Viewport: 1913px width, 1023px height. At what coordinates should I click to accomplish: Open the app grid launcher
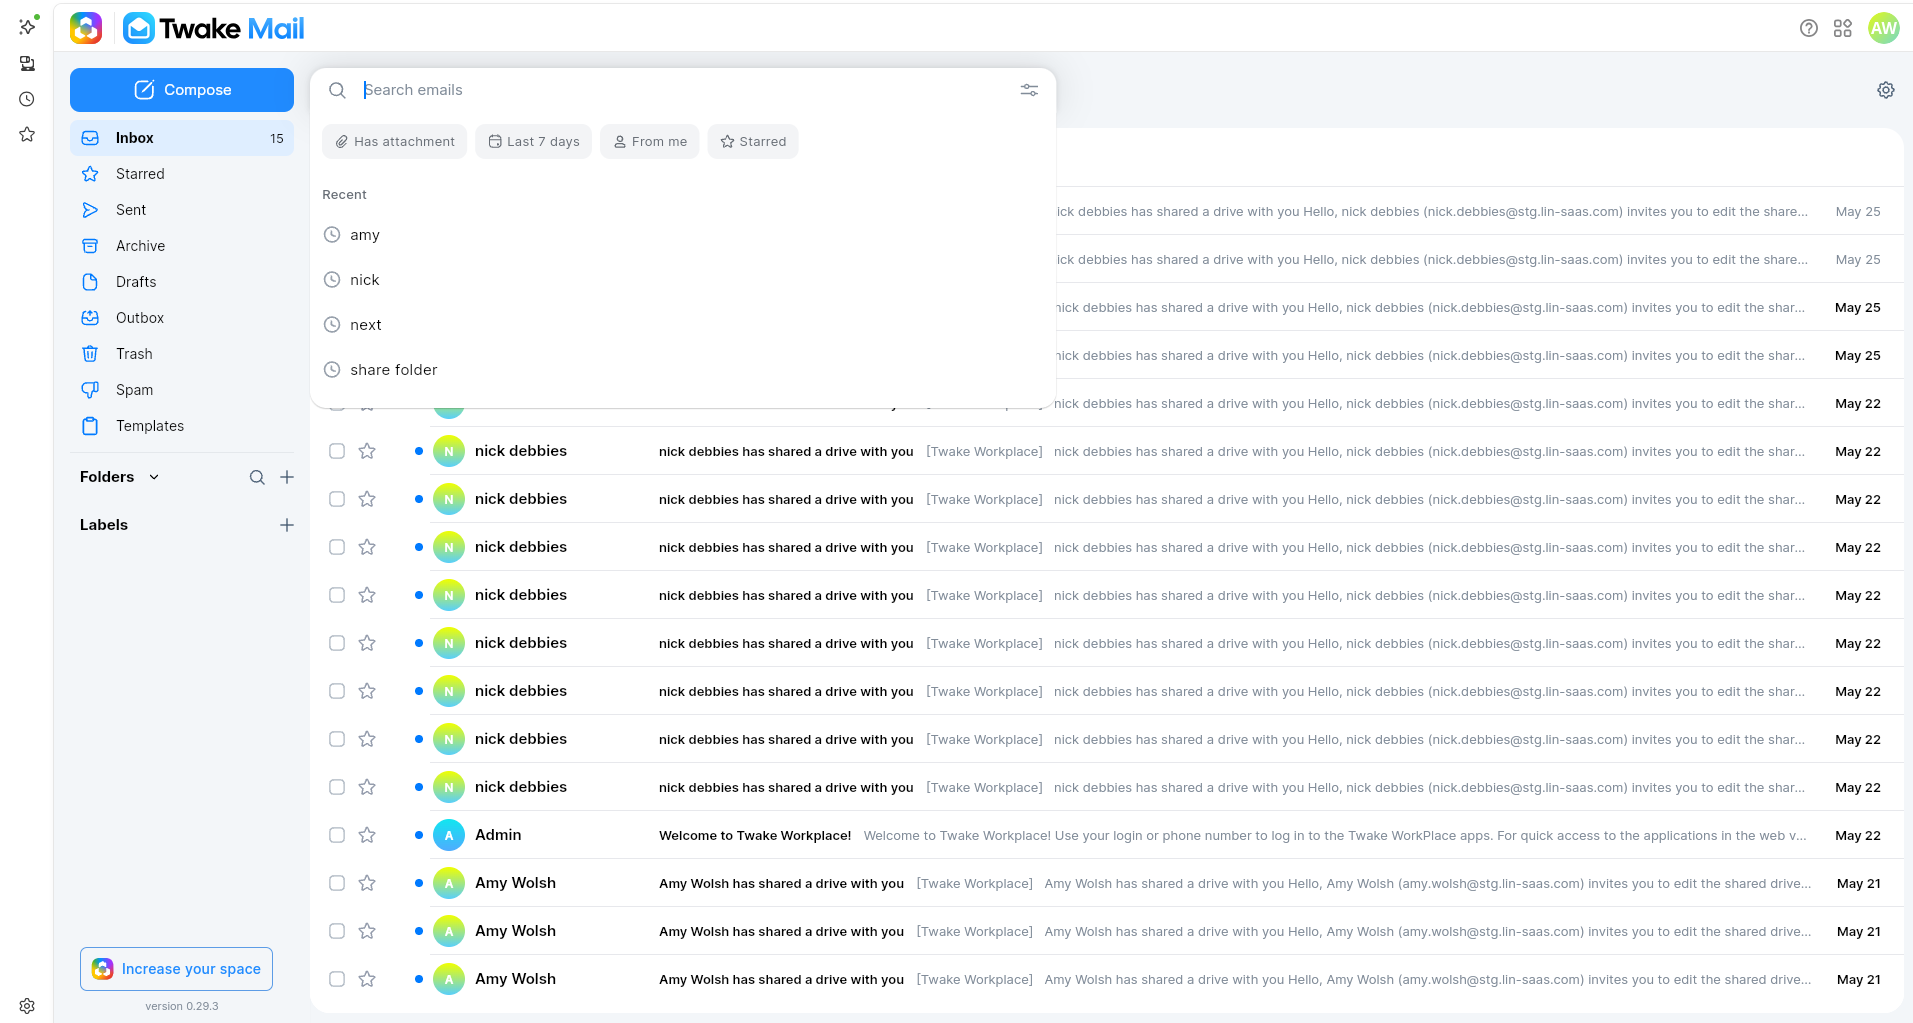(1843, 28)
